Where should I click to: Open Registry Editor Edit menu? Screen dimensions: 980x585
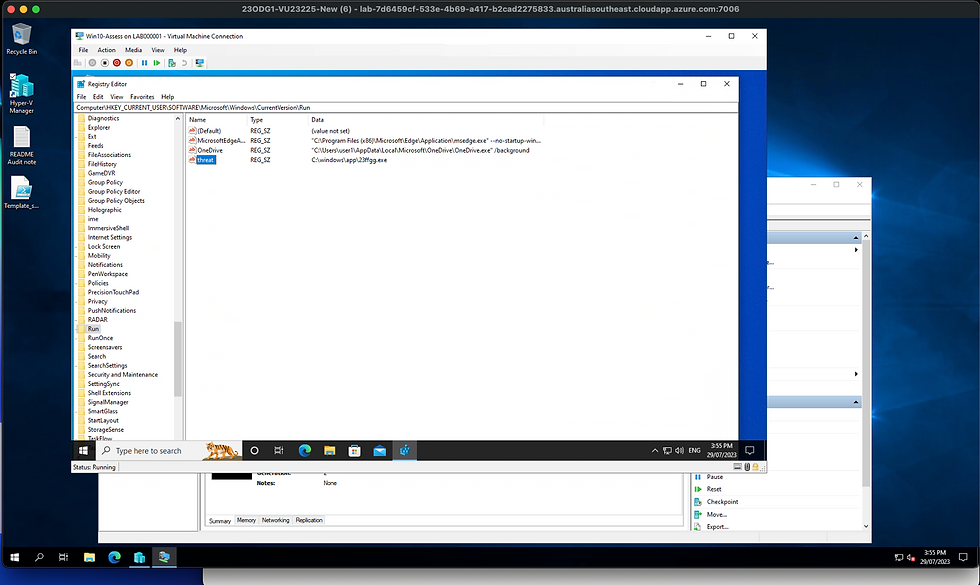pyautogui.click(x=98, y=97)
